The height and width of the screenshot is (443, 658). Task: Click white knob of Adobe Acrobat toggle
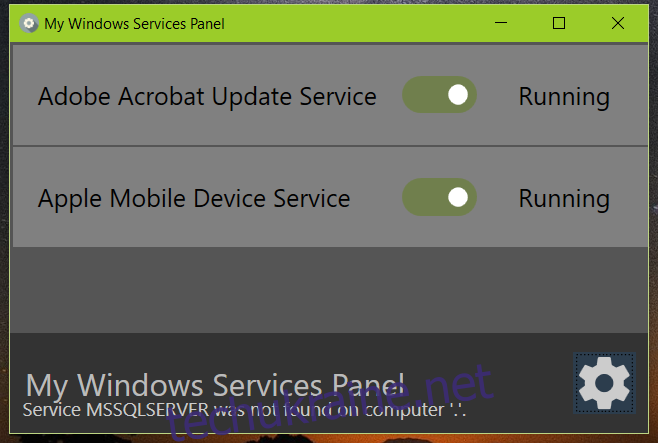(x=458, y=95)
